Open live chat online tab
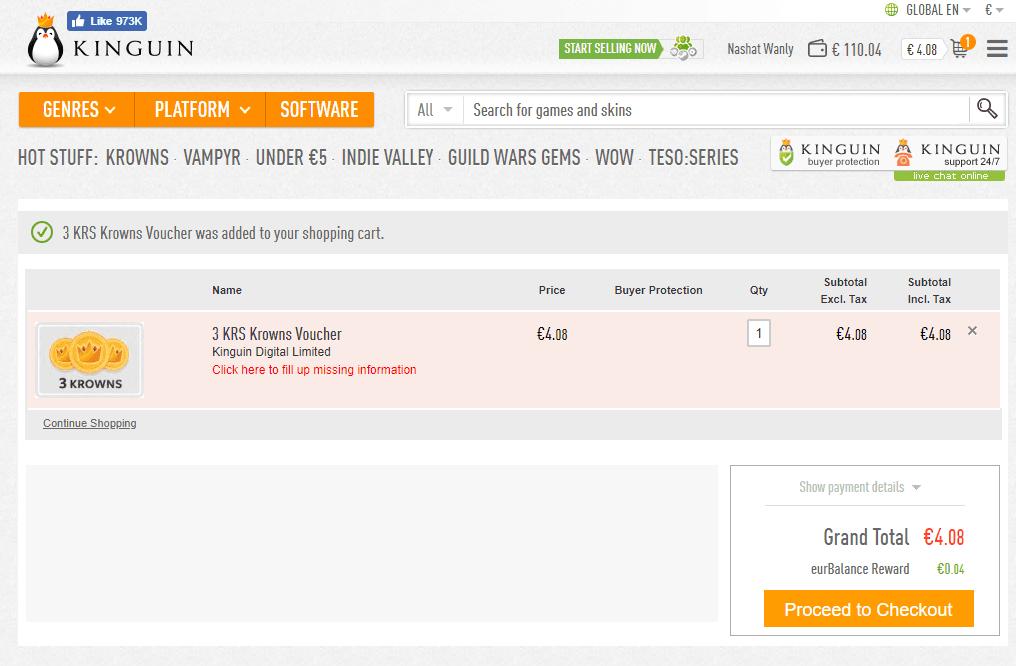Screen dimensions: 1016x666 950,176
